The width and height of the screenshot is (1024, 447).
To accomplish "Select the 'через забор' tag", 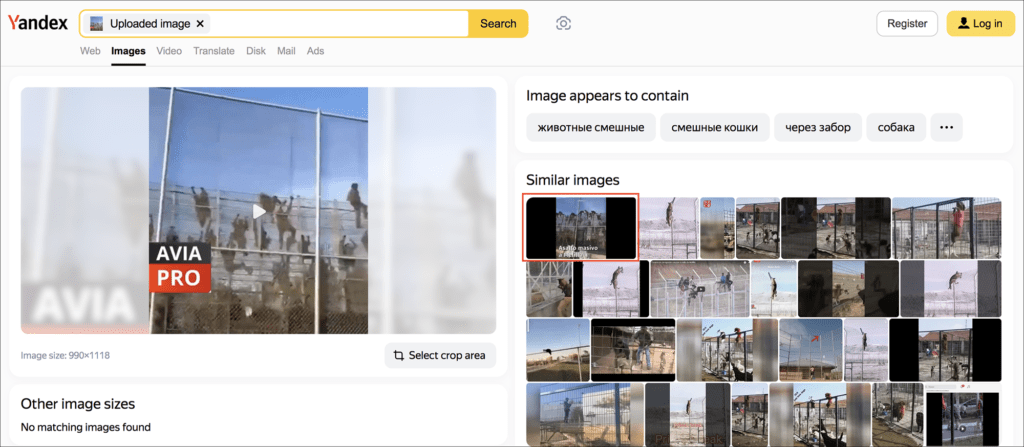I will click(x=818, y=127).
